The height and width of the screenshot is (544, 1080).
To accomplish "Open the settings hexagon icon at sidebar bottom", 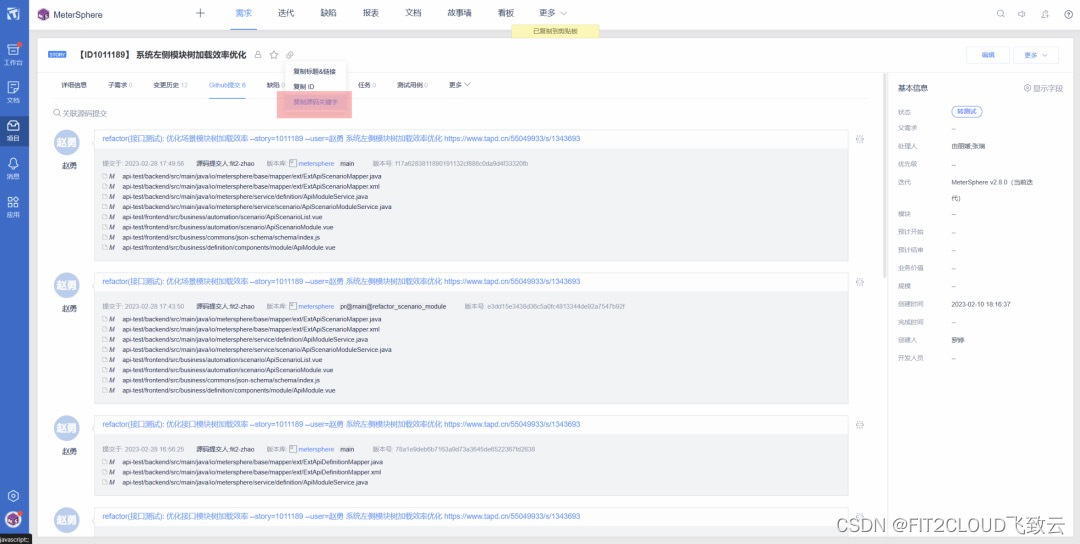I will (x=13, y=496).
